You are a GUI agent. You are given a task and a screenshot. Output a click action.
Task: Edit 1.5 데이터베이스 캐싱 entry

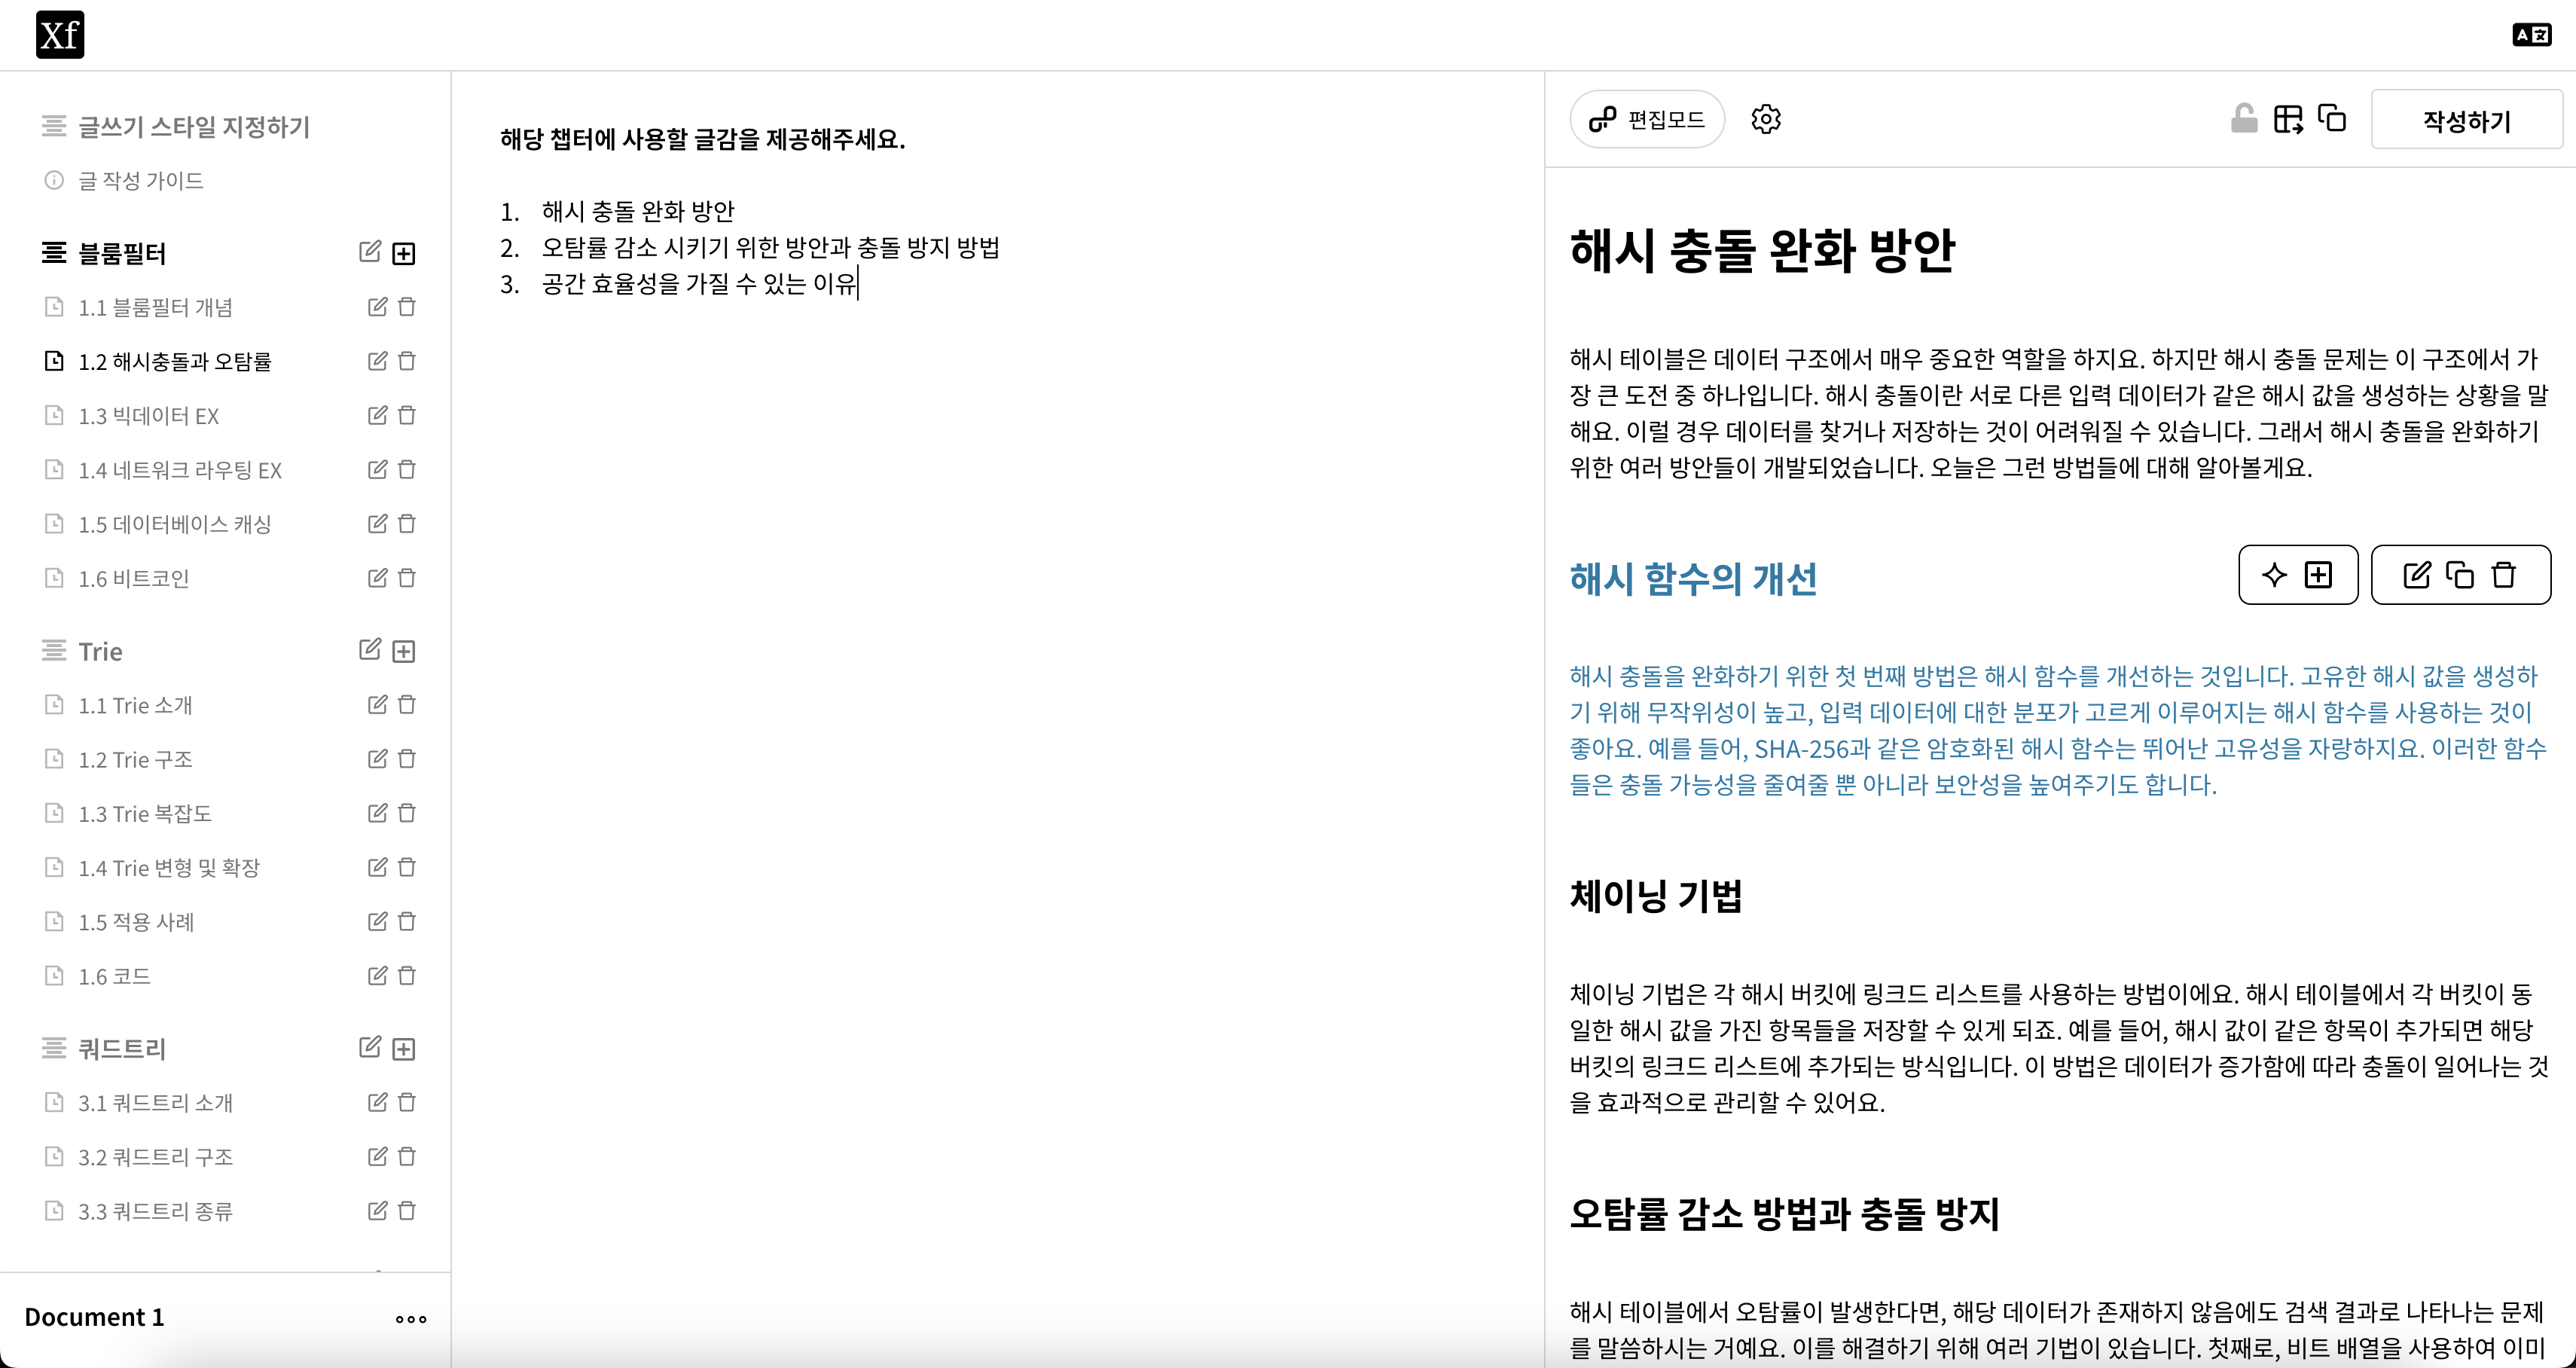tap(377, 523)
